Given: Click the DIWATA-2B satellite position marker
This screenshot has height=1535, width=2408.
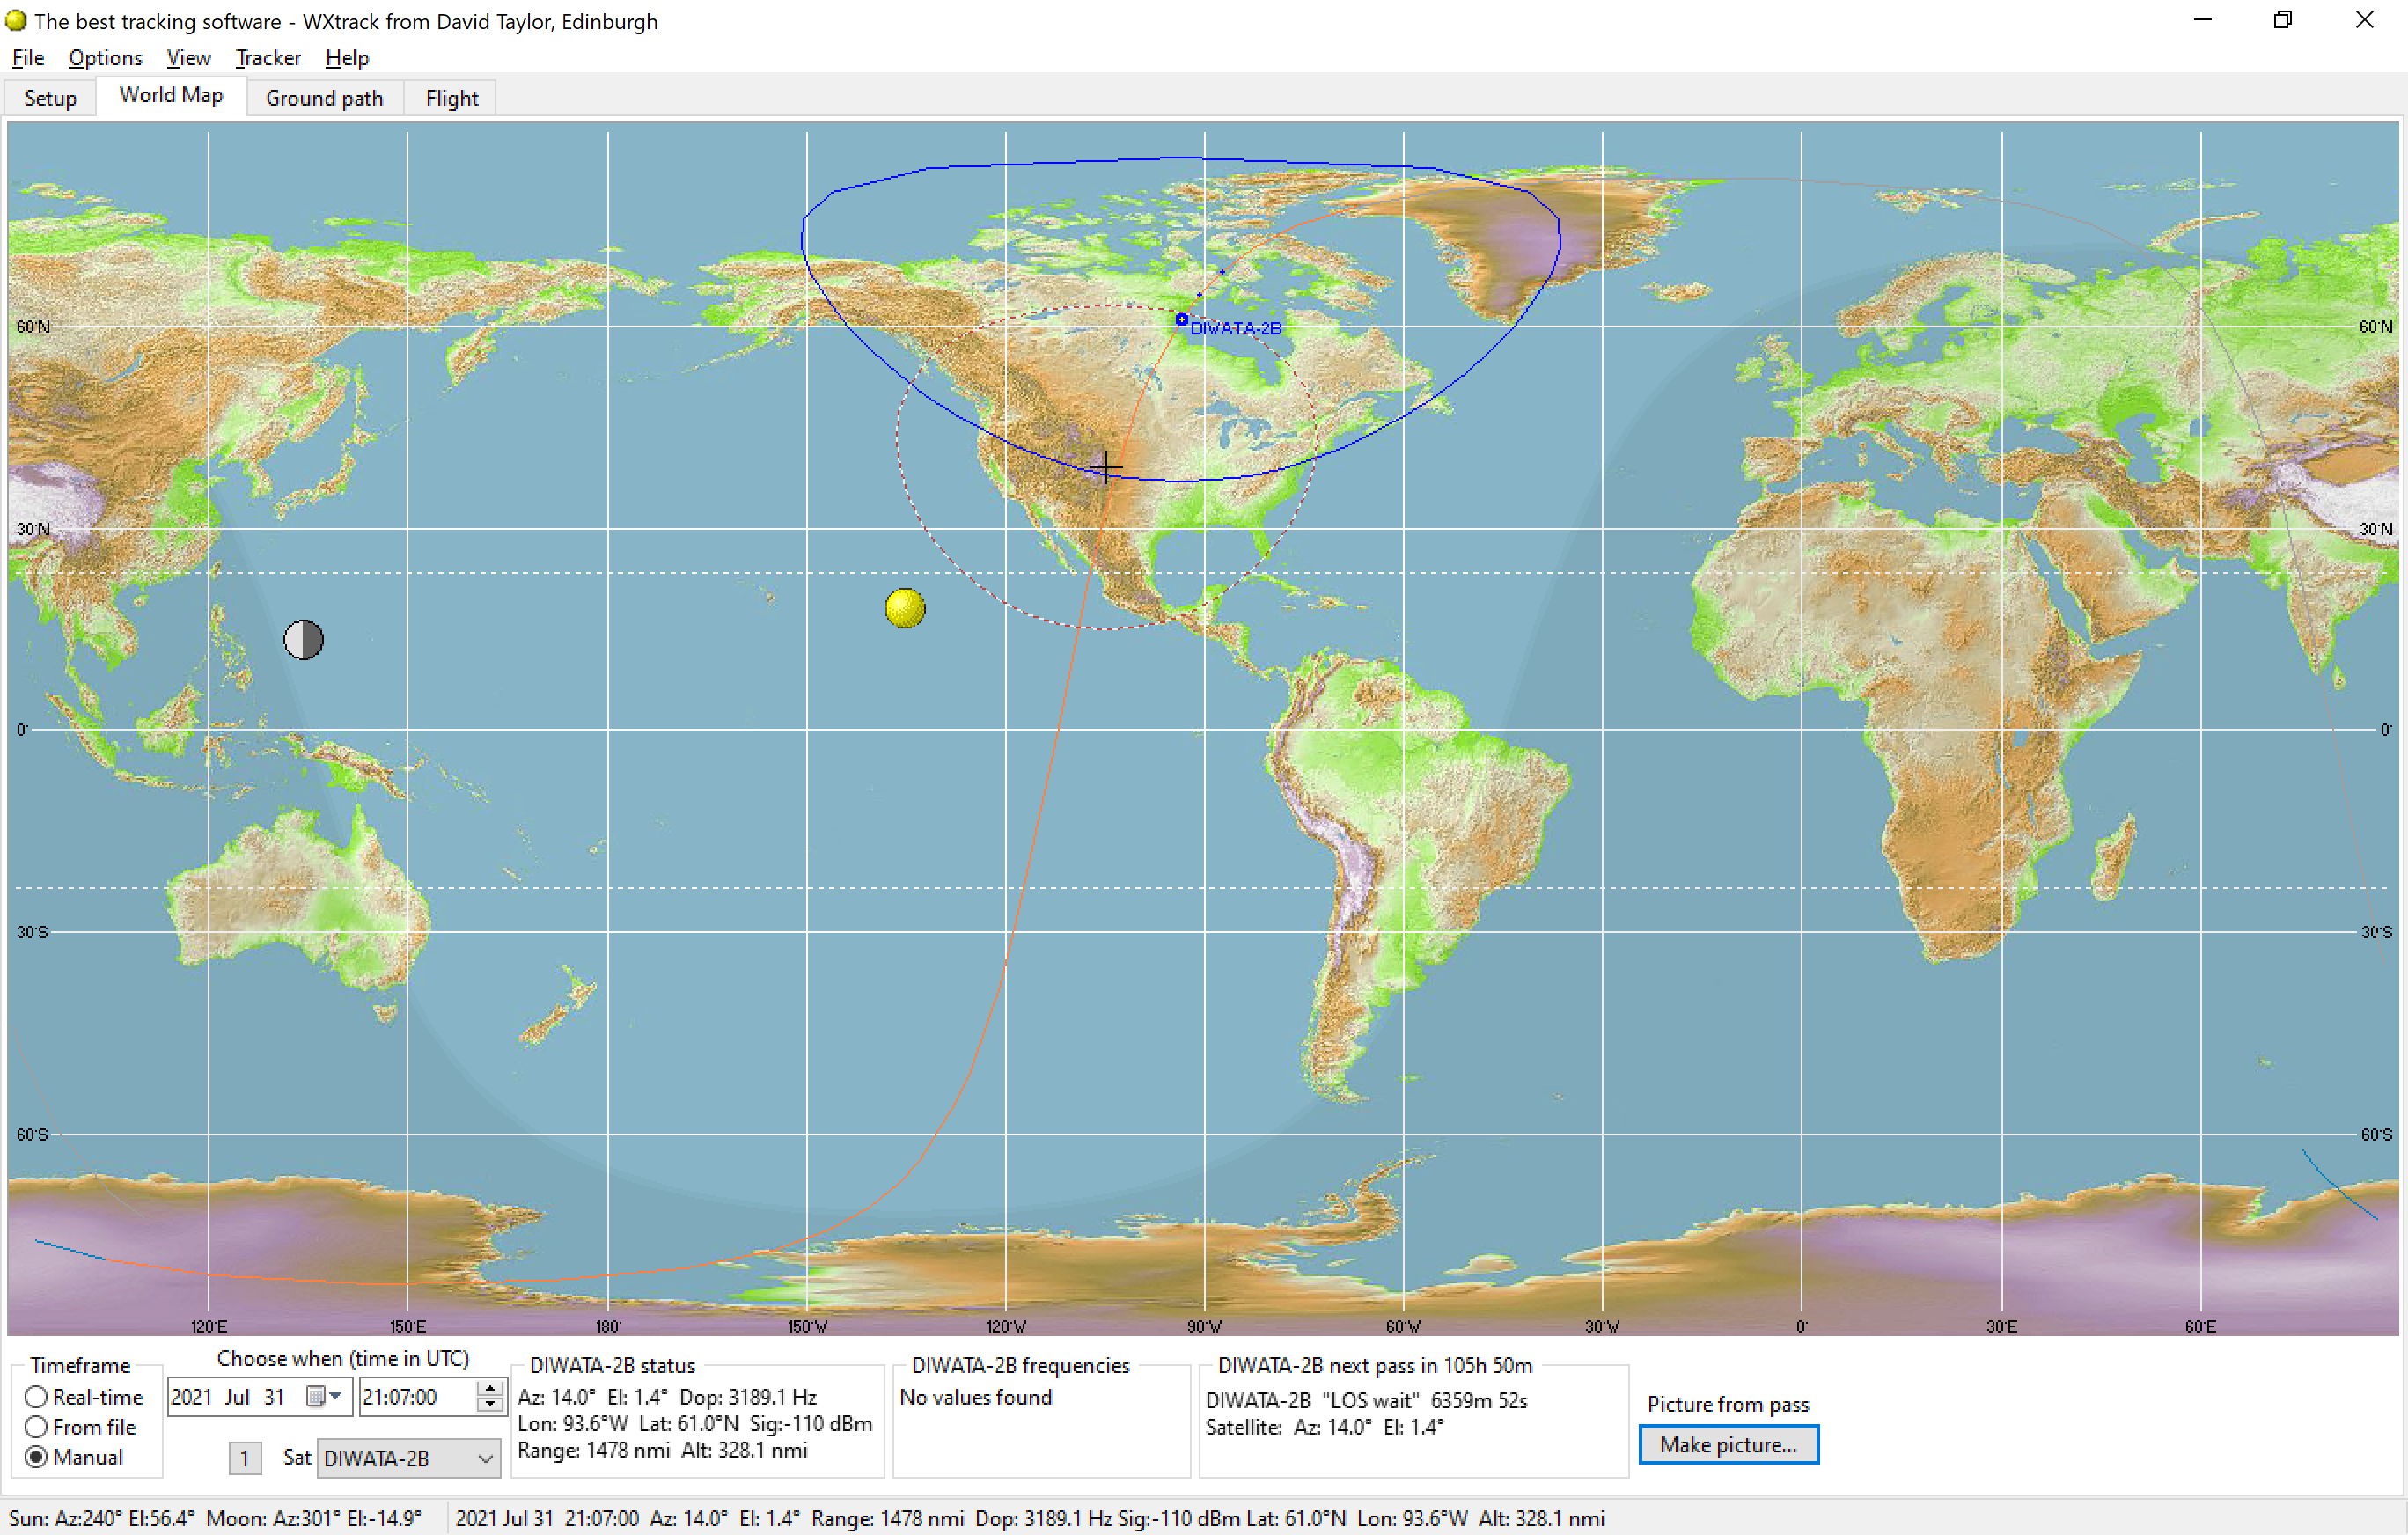Looking at the screenshot, I should click(1181, 320).
